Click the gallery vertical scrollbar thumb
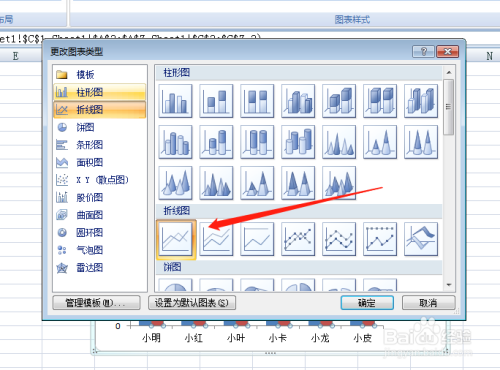Viewport: 500px width, 370px height. (x=449, y=107)
